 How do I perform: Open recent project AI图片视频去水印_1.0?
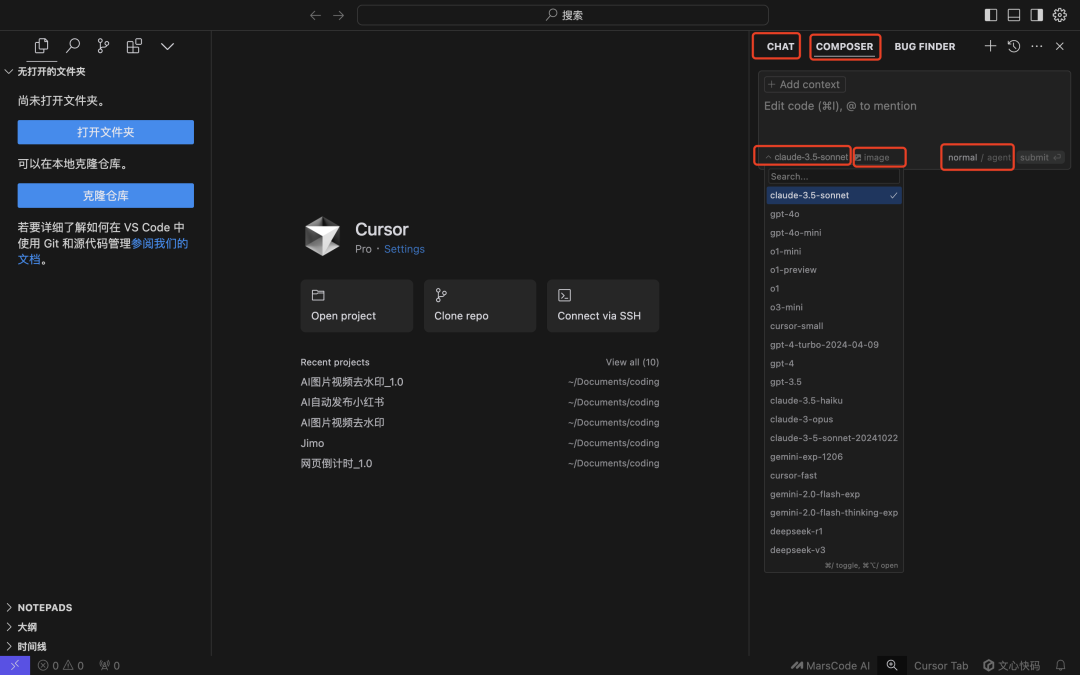(479, 382)
